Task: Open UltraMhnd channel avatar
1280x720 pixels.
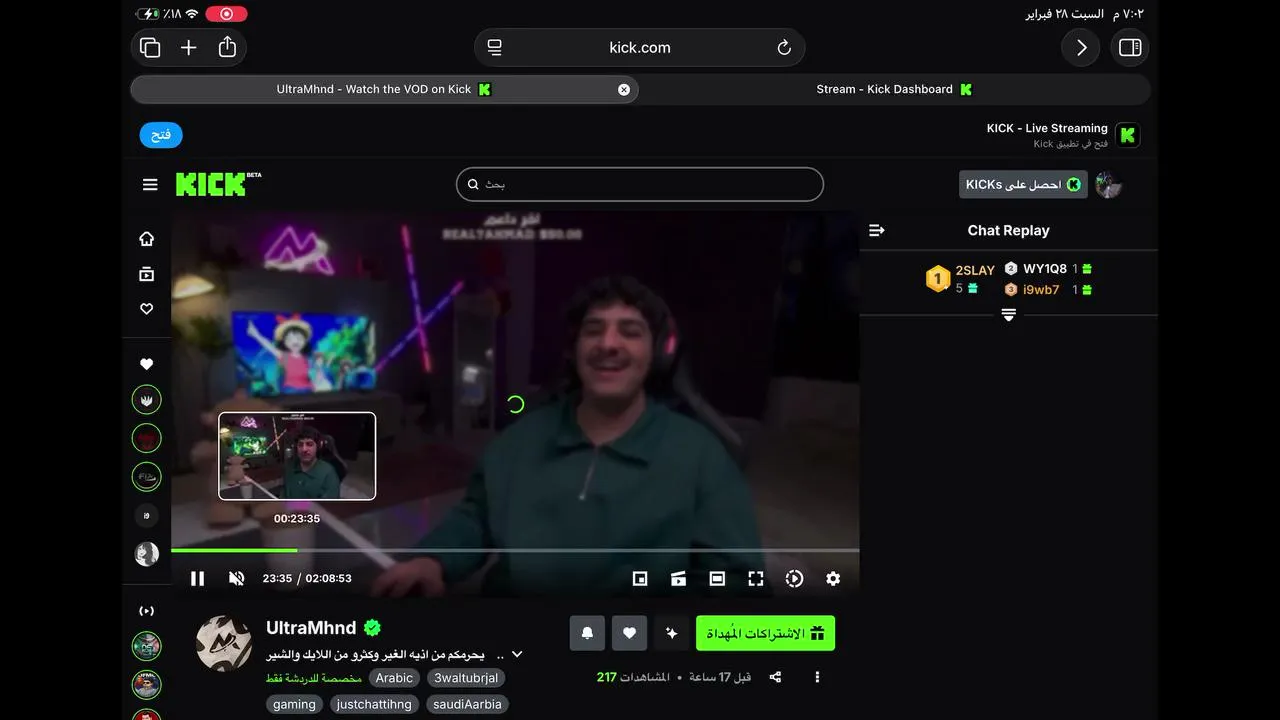Action: (x=224, y=643)
